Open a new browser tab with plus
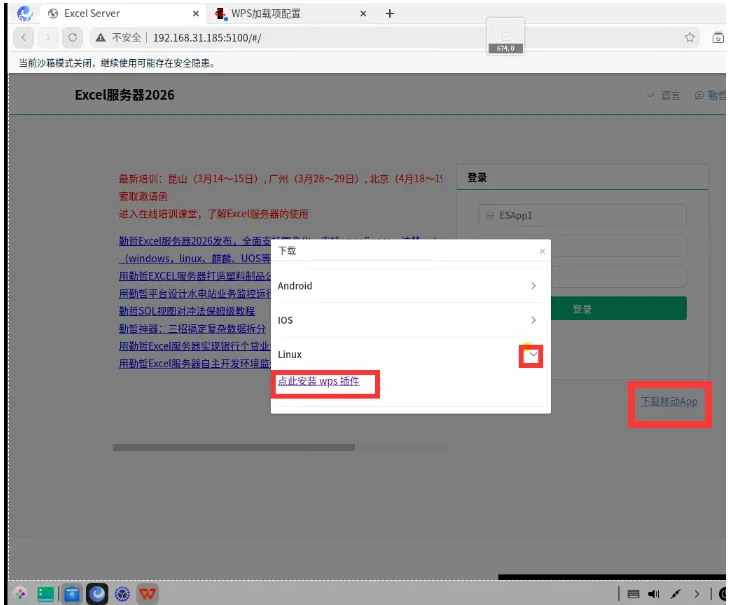 (x=390, y=13)
